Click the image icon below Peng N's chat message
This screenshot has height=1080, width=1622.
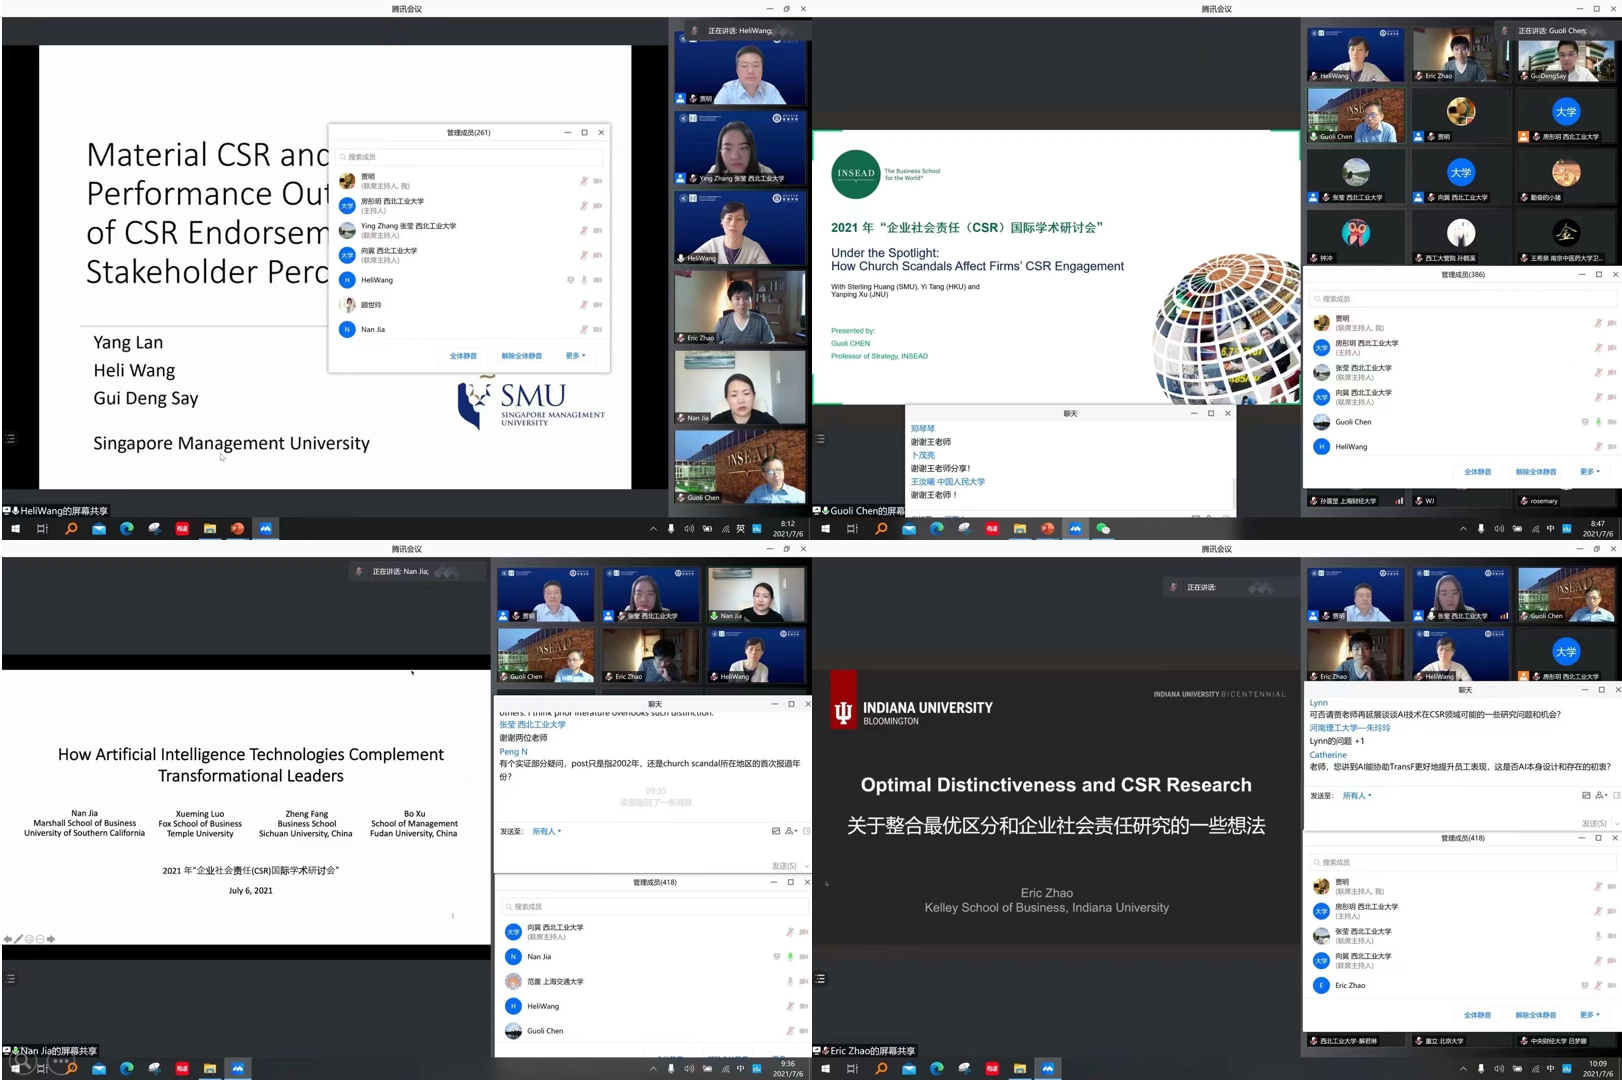[x=776, y=831]
